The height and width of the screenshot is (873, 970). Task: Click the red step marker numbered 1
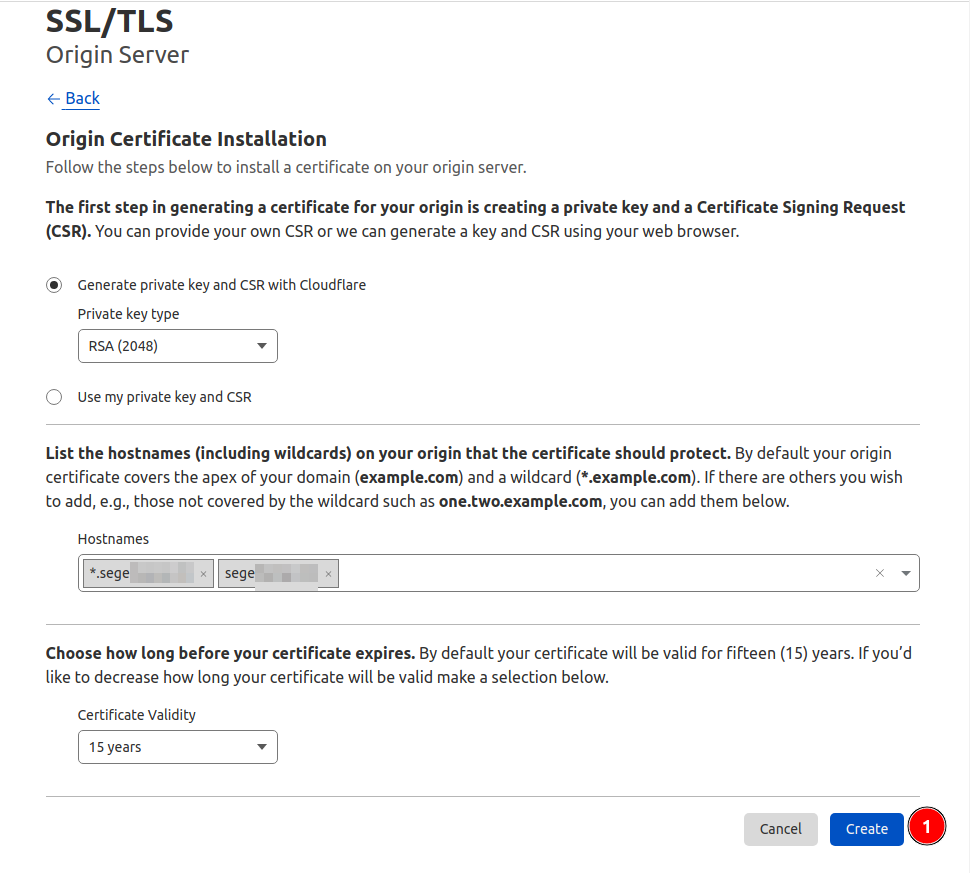pos(926,827)
